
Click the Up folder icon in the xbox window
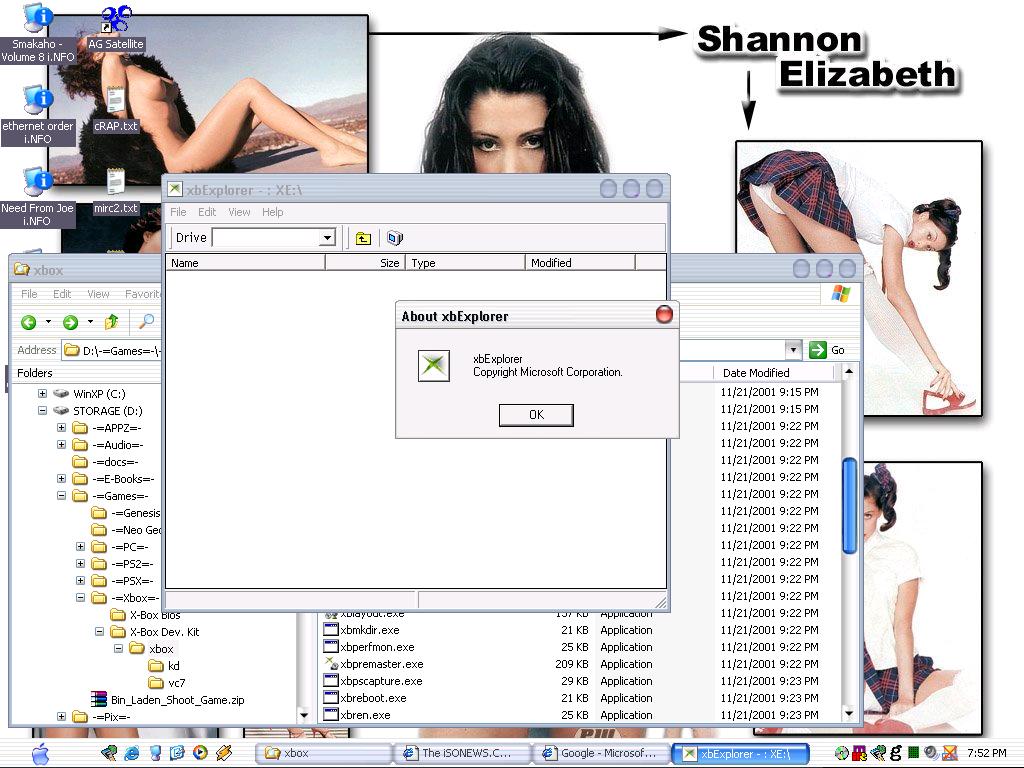[x=112, y=321]
